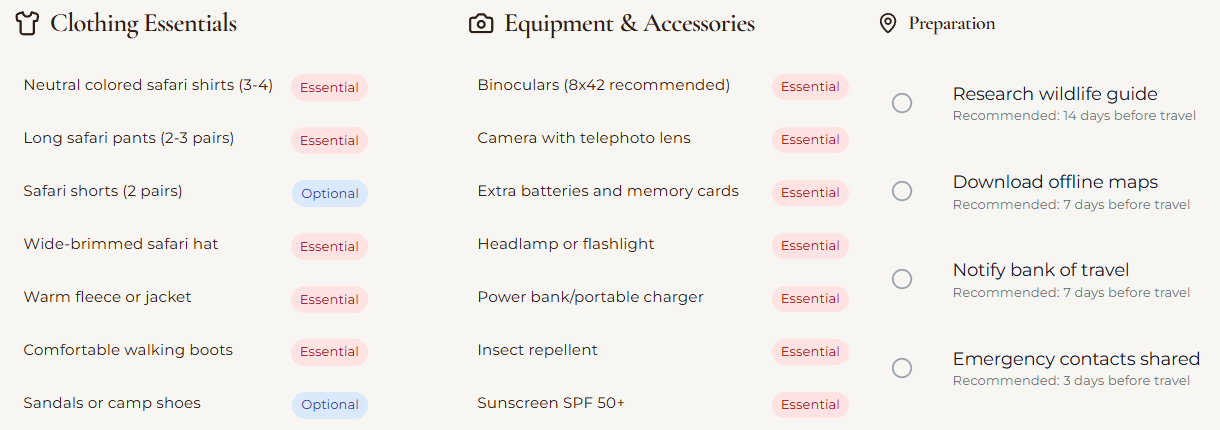Check off Emergency contacts shared
This screenshot has height=430, width=1220.
(902, 368)
